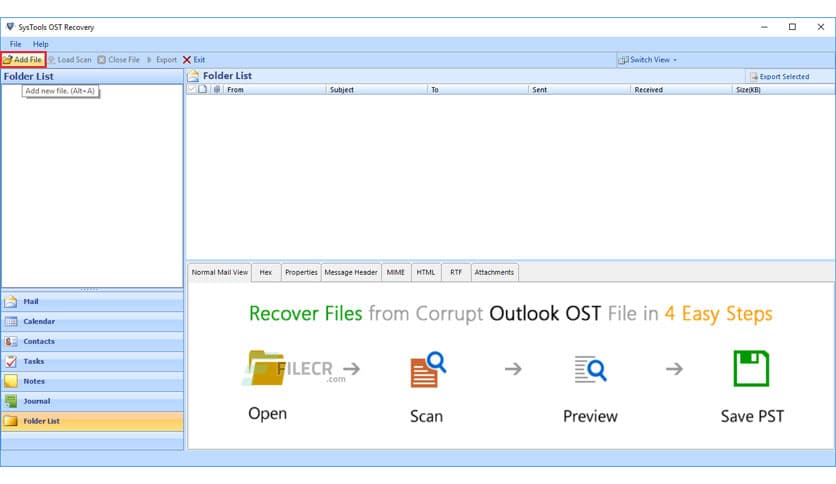Select Tasks in the navigation pane
The height and width of the screenshot is (484, 836).
click(x=92, y=361)
